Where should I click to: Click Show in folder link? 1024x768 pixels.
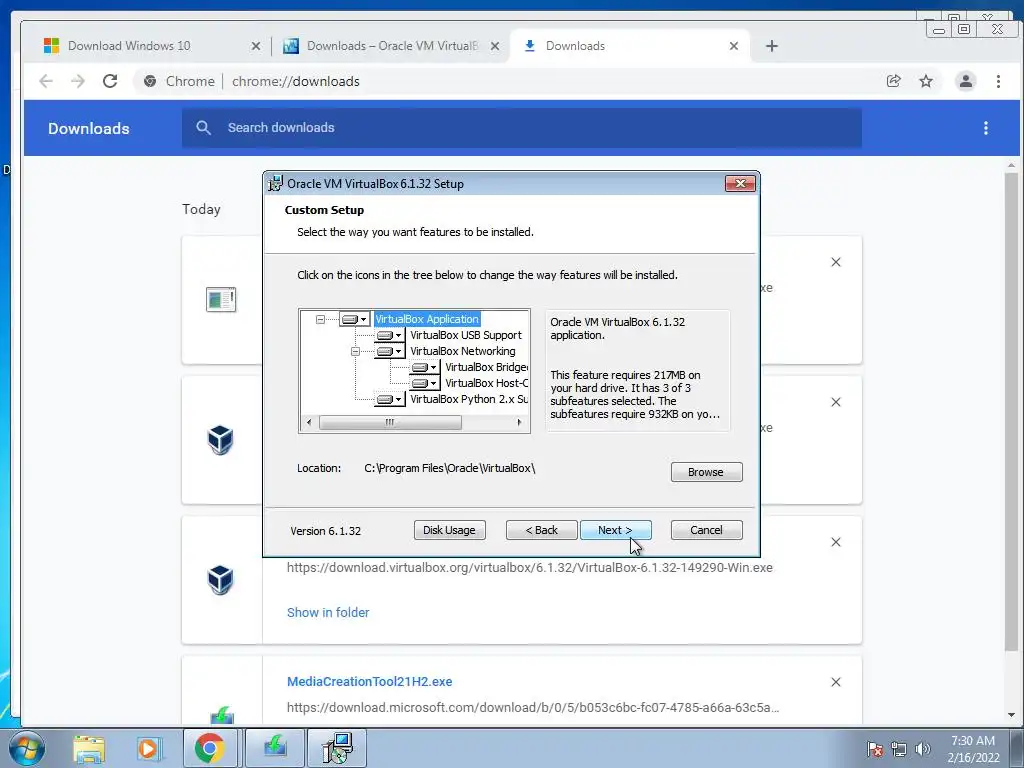pos(328,613)
